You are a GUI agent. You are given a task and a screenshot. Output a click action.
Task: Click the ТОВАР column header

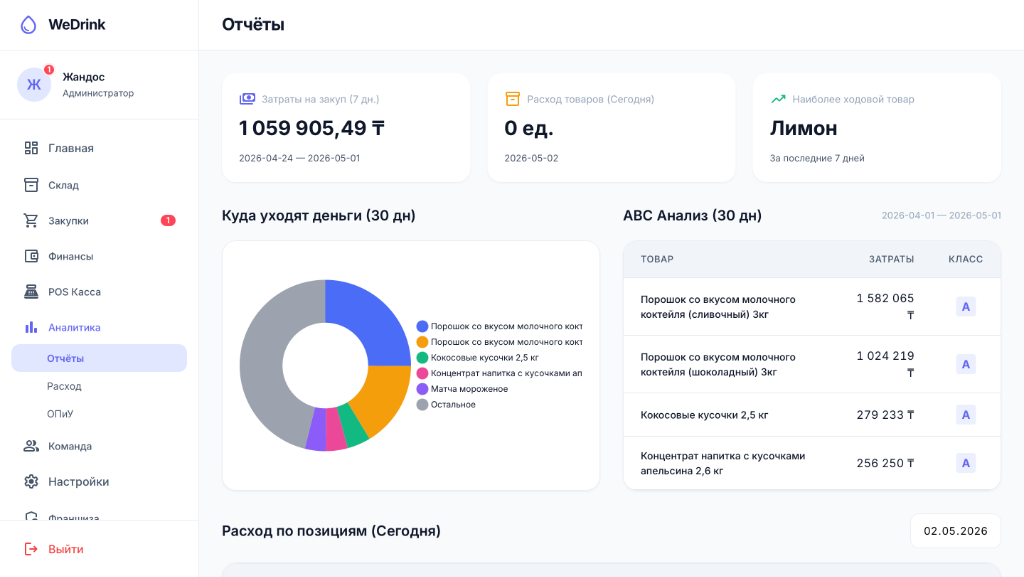[657, 259]
